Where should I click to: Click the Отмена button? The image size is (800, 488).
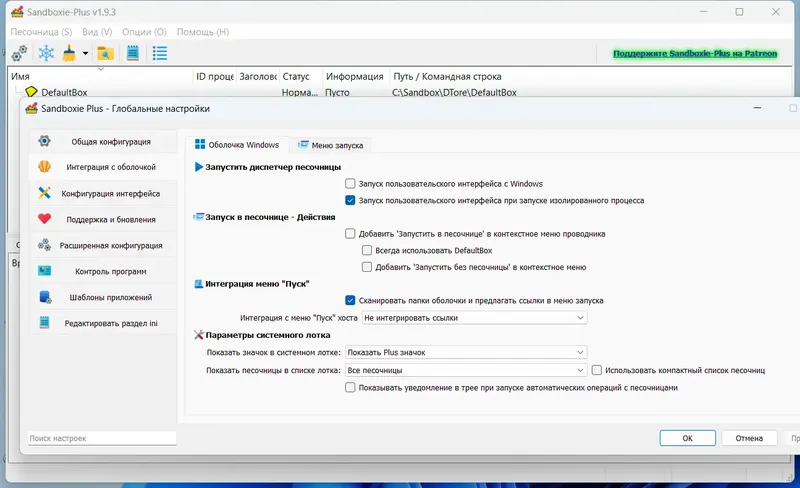tap(749, 438)
